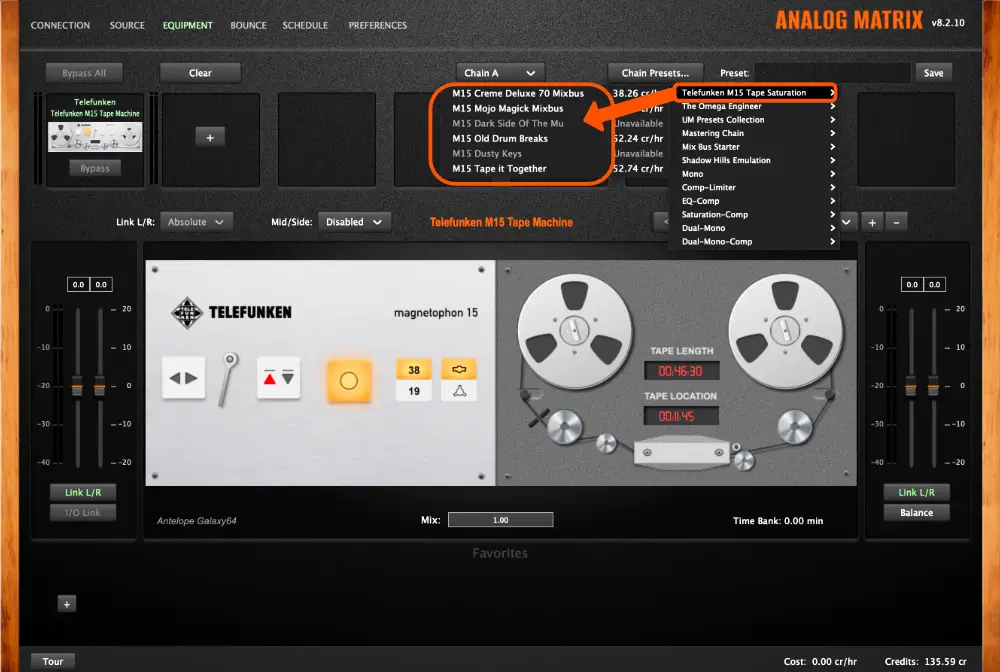The height and width of the screenshot is (672, 1000).
Task: Click the input left channel fader
Action: 77,386
